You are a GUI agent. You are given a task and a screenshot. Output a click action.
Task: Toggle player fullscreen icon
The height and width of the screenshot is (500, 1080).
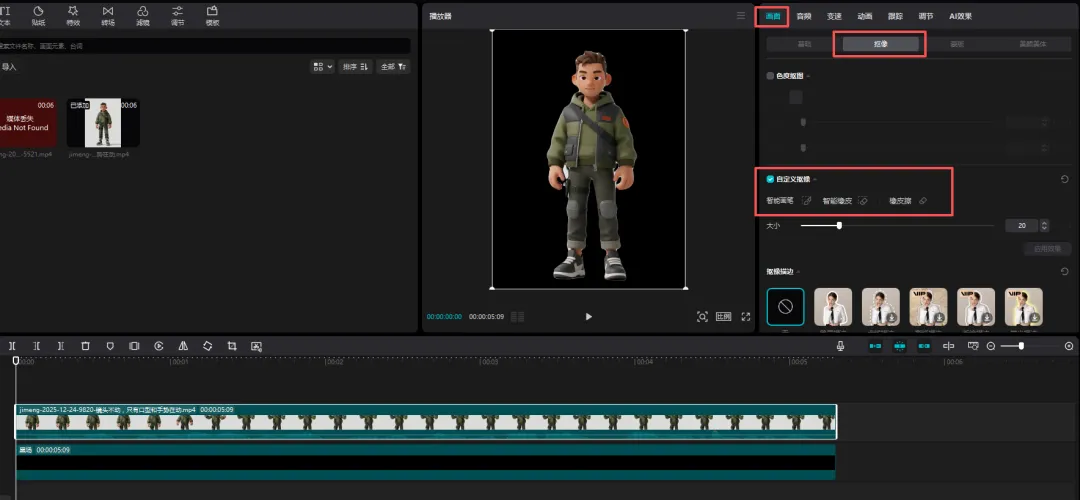pyautogui.click(x=745, y=317)
